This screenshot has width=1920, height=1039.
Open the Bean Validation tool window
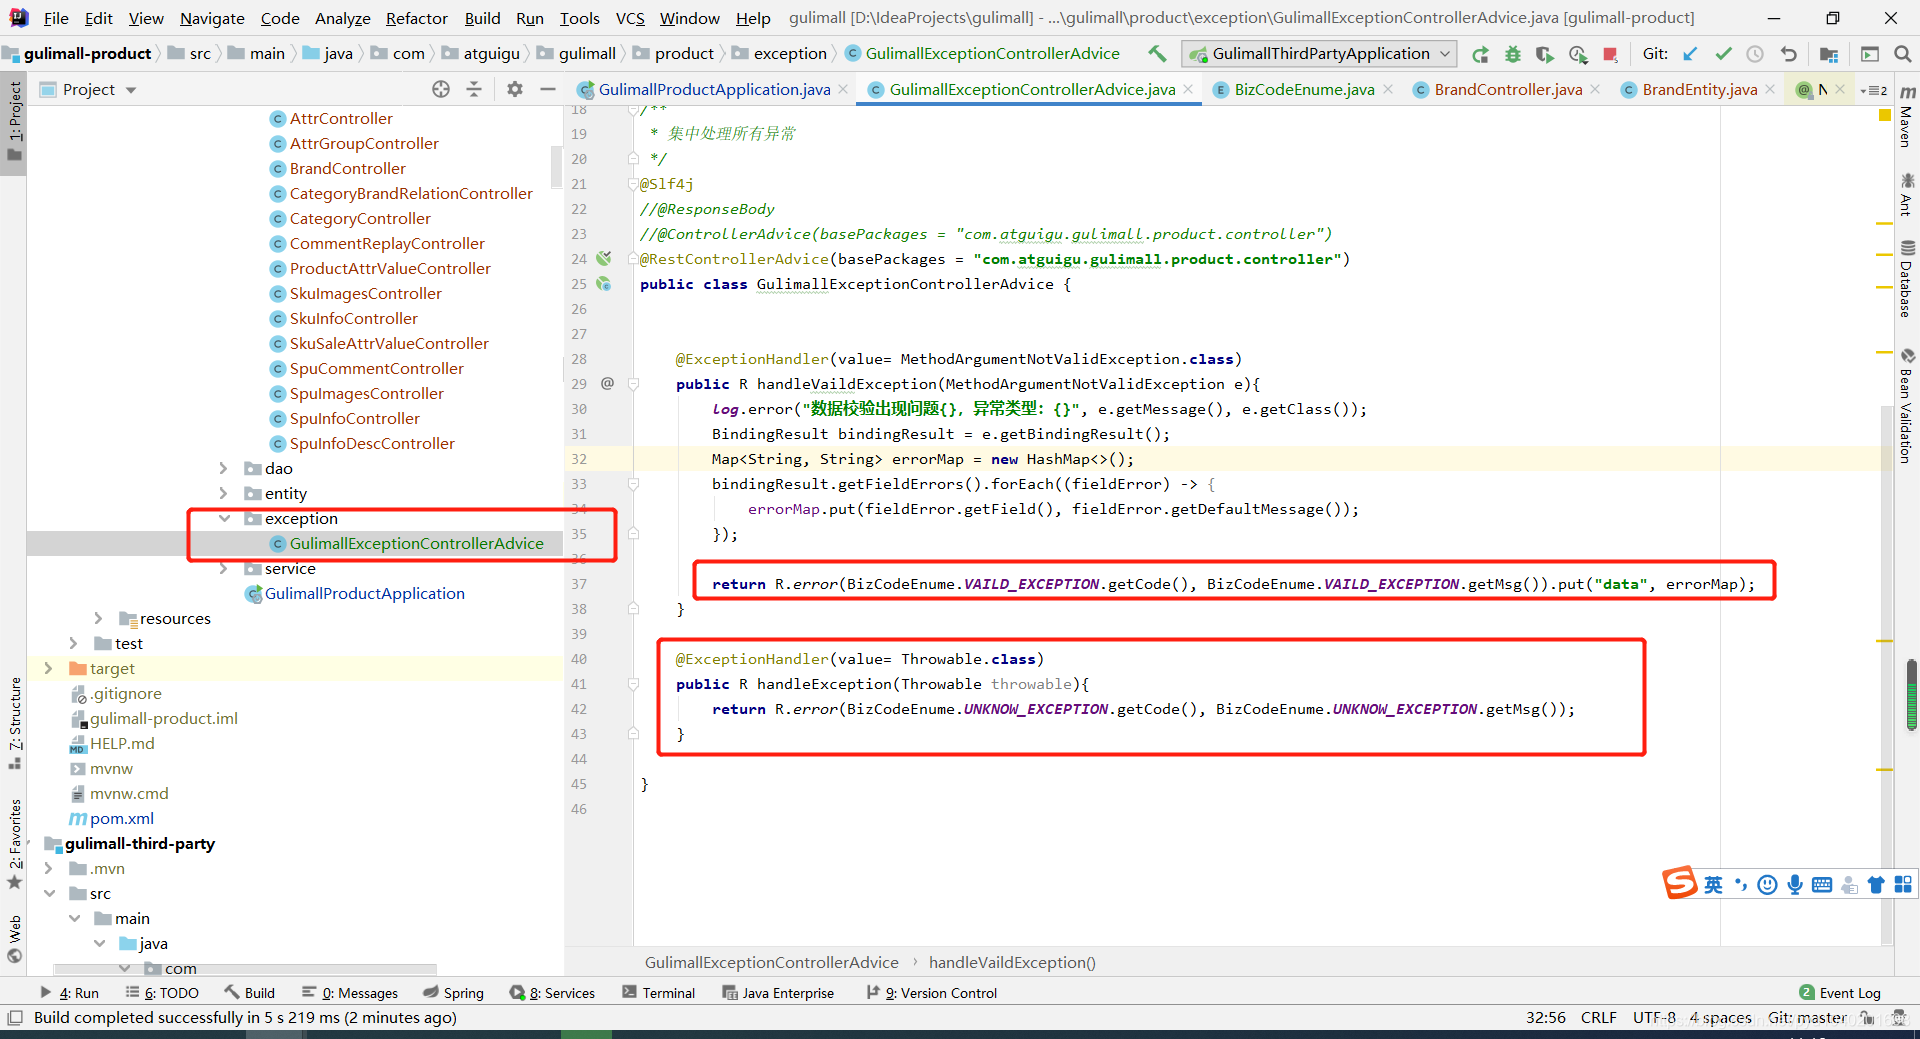click(1907, 406)
